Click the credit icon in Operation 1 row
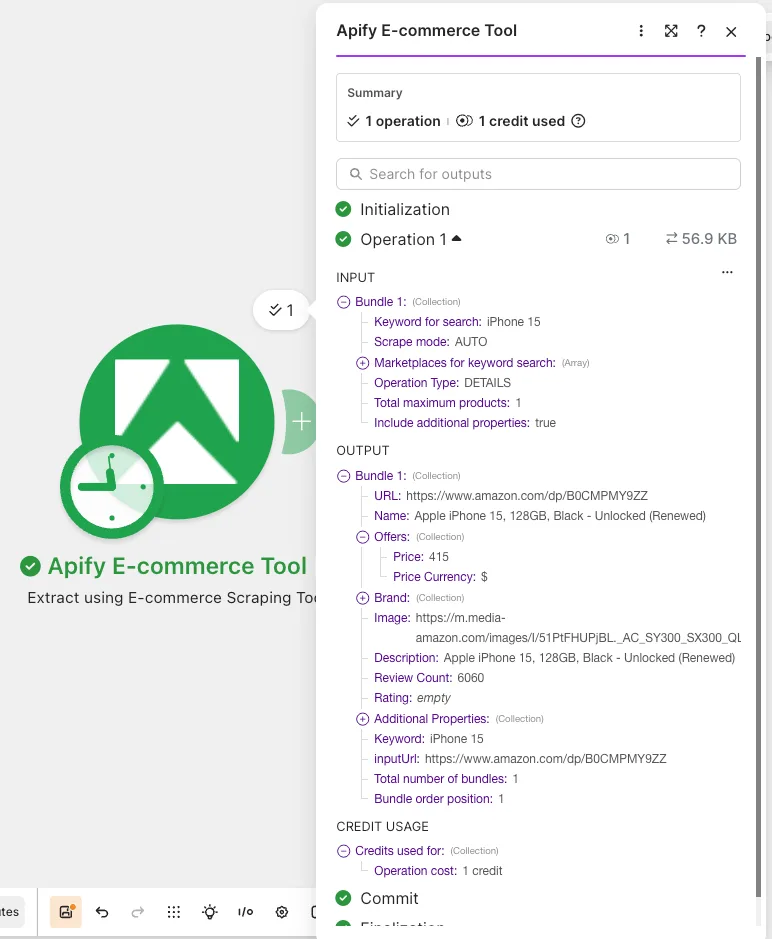 (612, 239)
